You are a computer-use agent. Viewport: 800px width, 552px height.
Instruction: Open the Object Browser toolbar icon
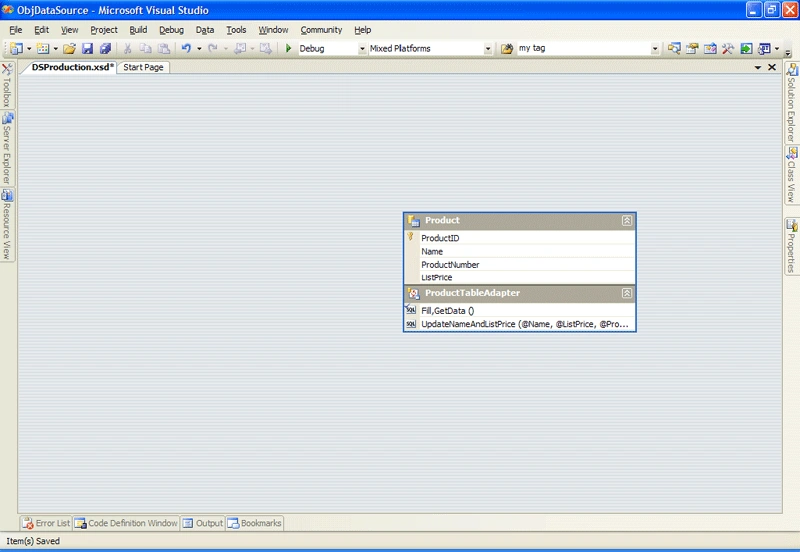click(x=710, y=48)
